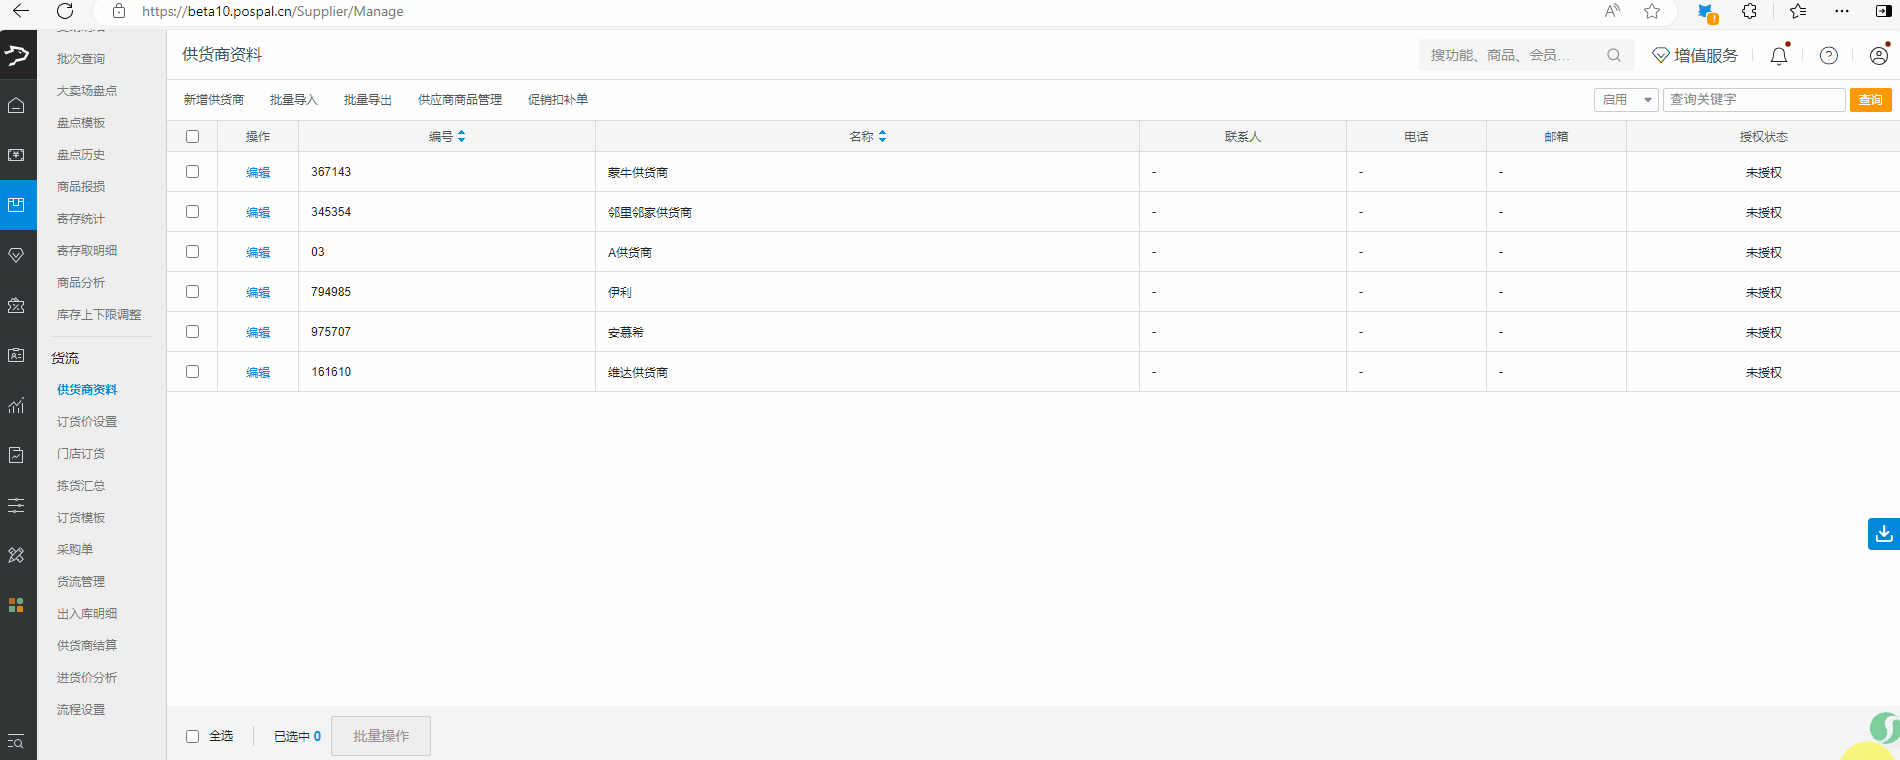Viewport: 1900px width, 760px height.
Task: Click the browser refresh icon
Action: [65, 11]
